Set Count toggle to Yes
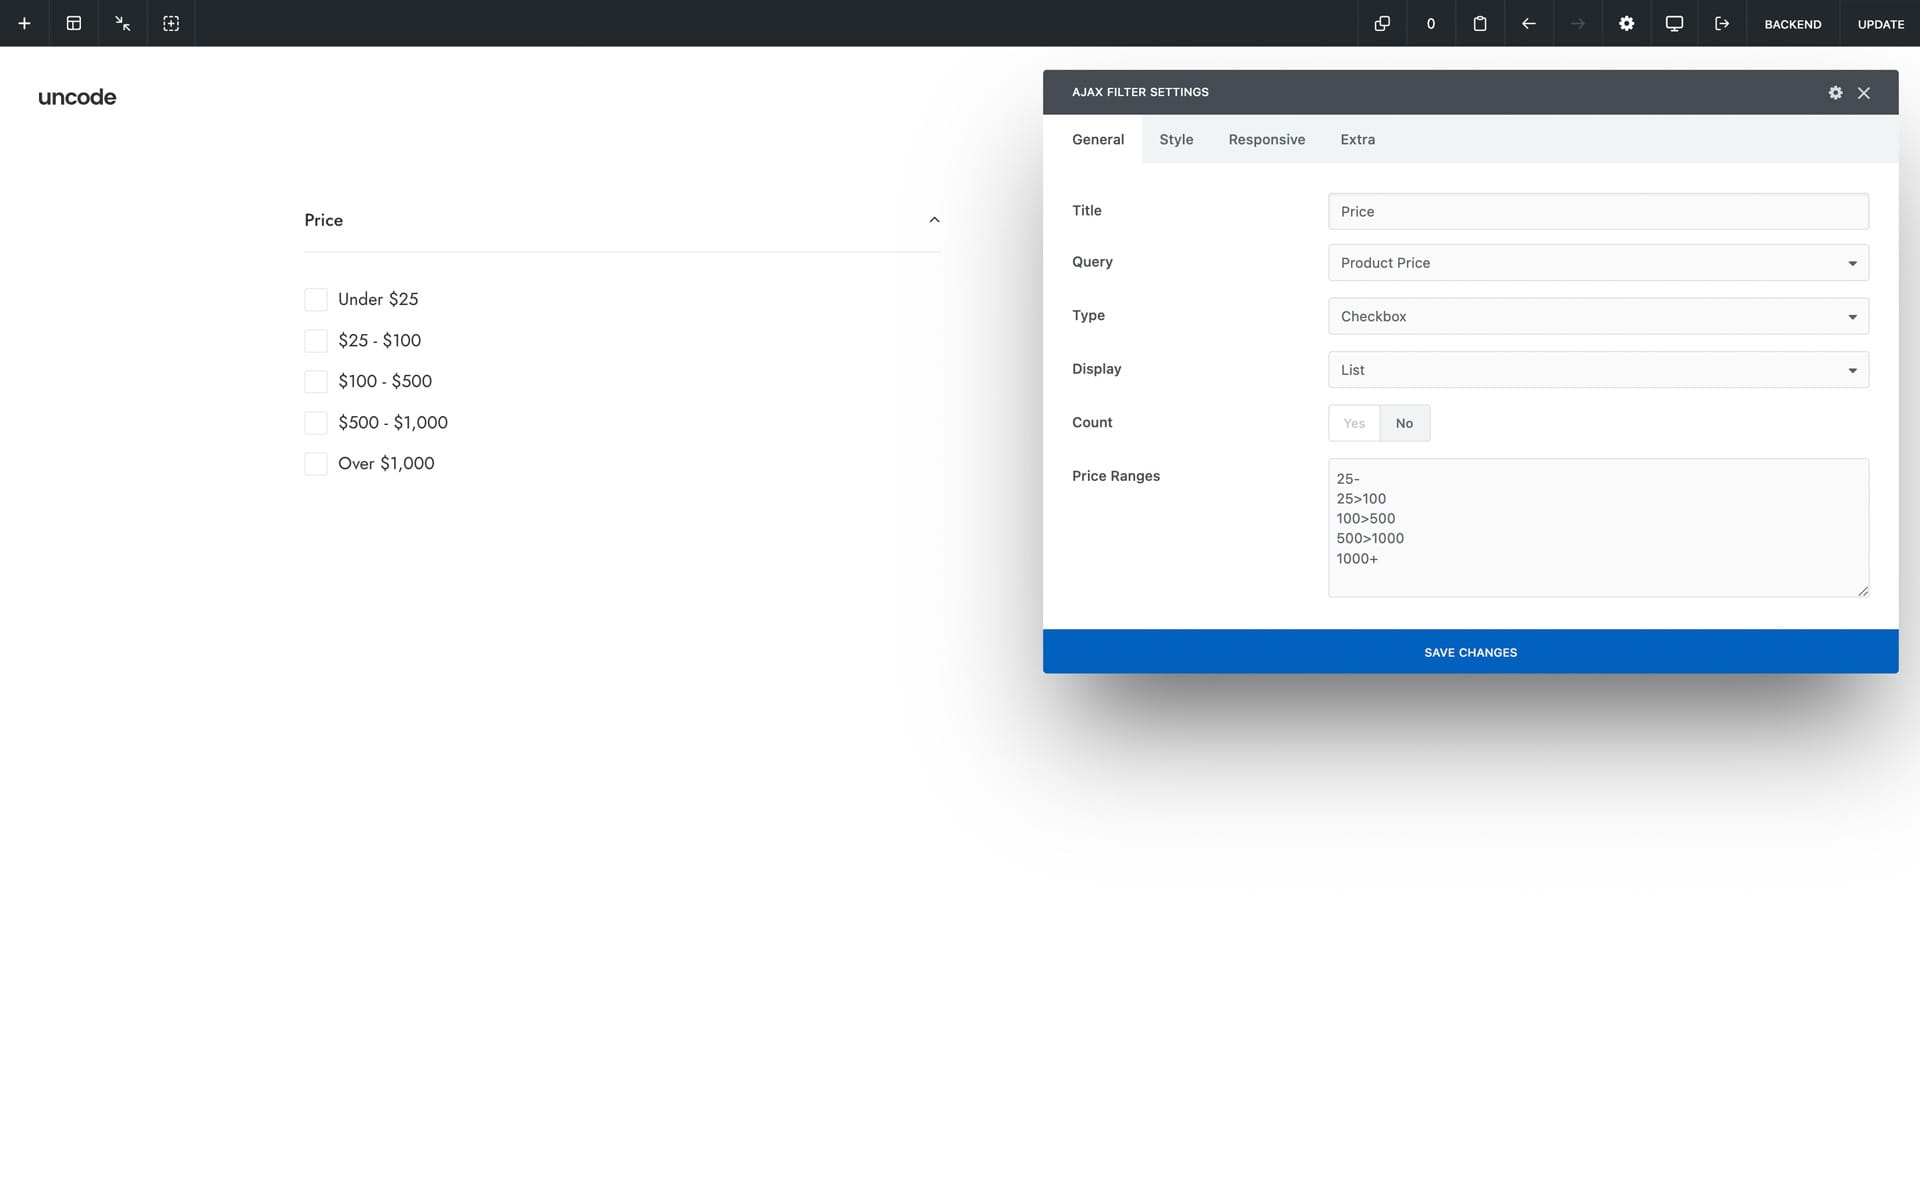Screen dimensions: 1920x1200 1354,423
